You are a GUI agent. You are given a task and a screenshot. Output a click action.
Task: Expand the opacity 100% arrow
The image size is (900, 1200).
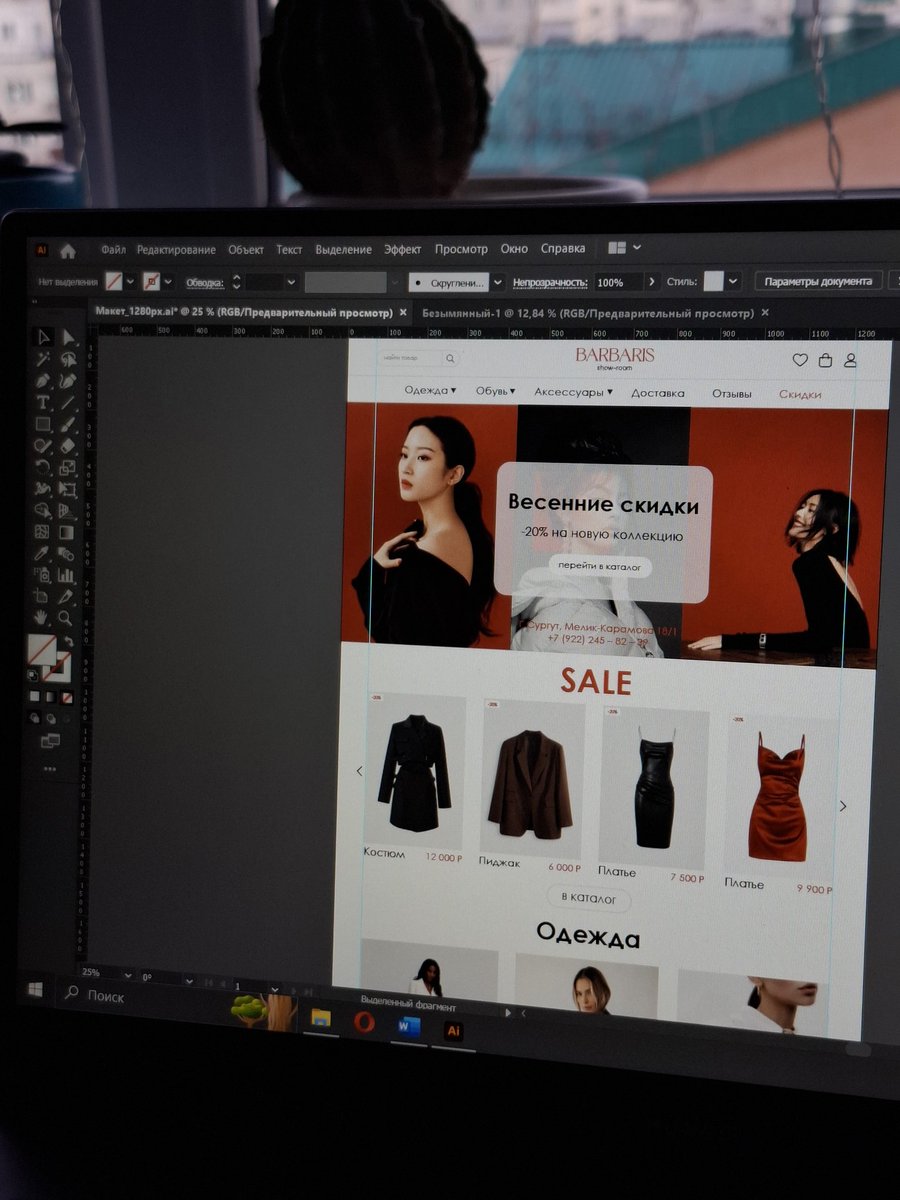[x=653, y=281]
